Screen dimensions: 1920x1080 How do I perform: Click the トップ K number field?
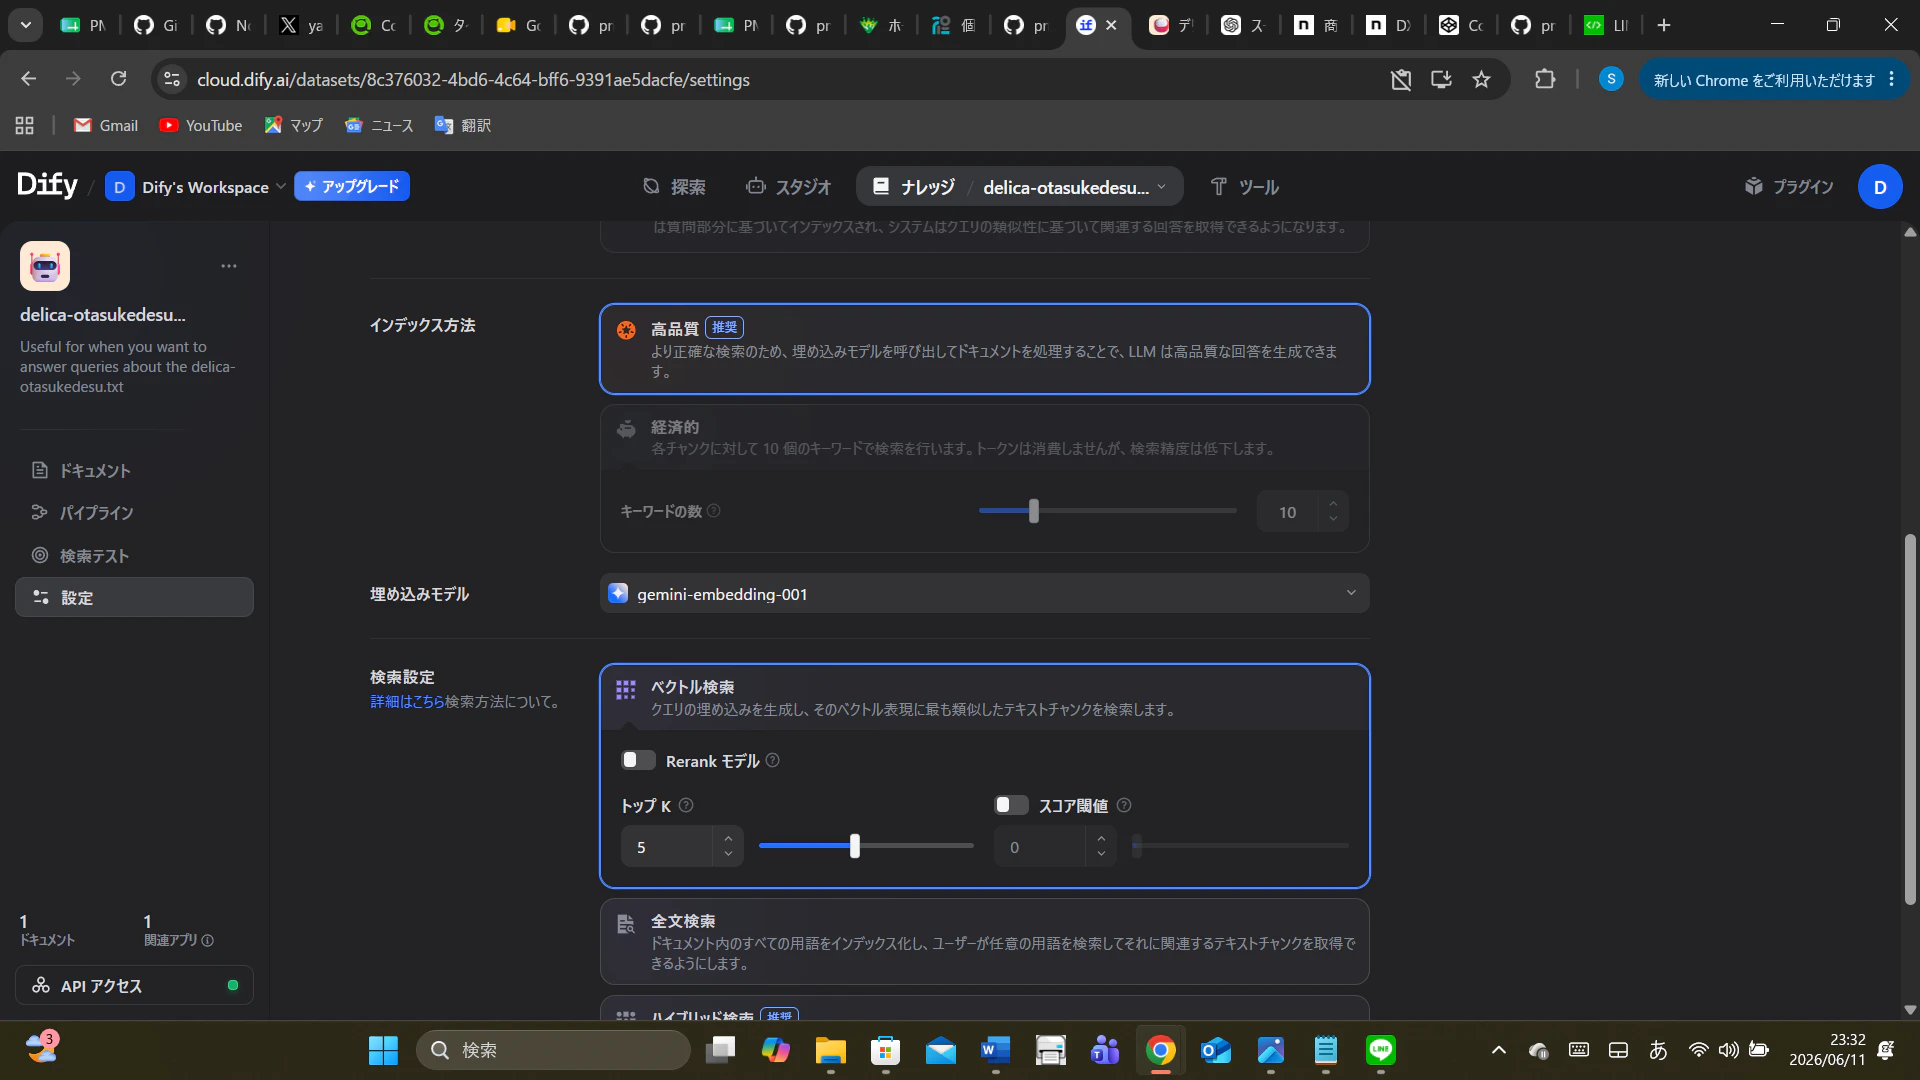pyautogui.click(x=667, y=847)
